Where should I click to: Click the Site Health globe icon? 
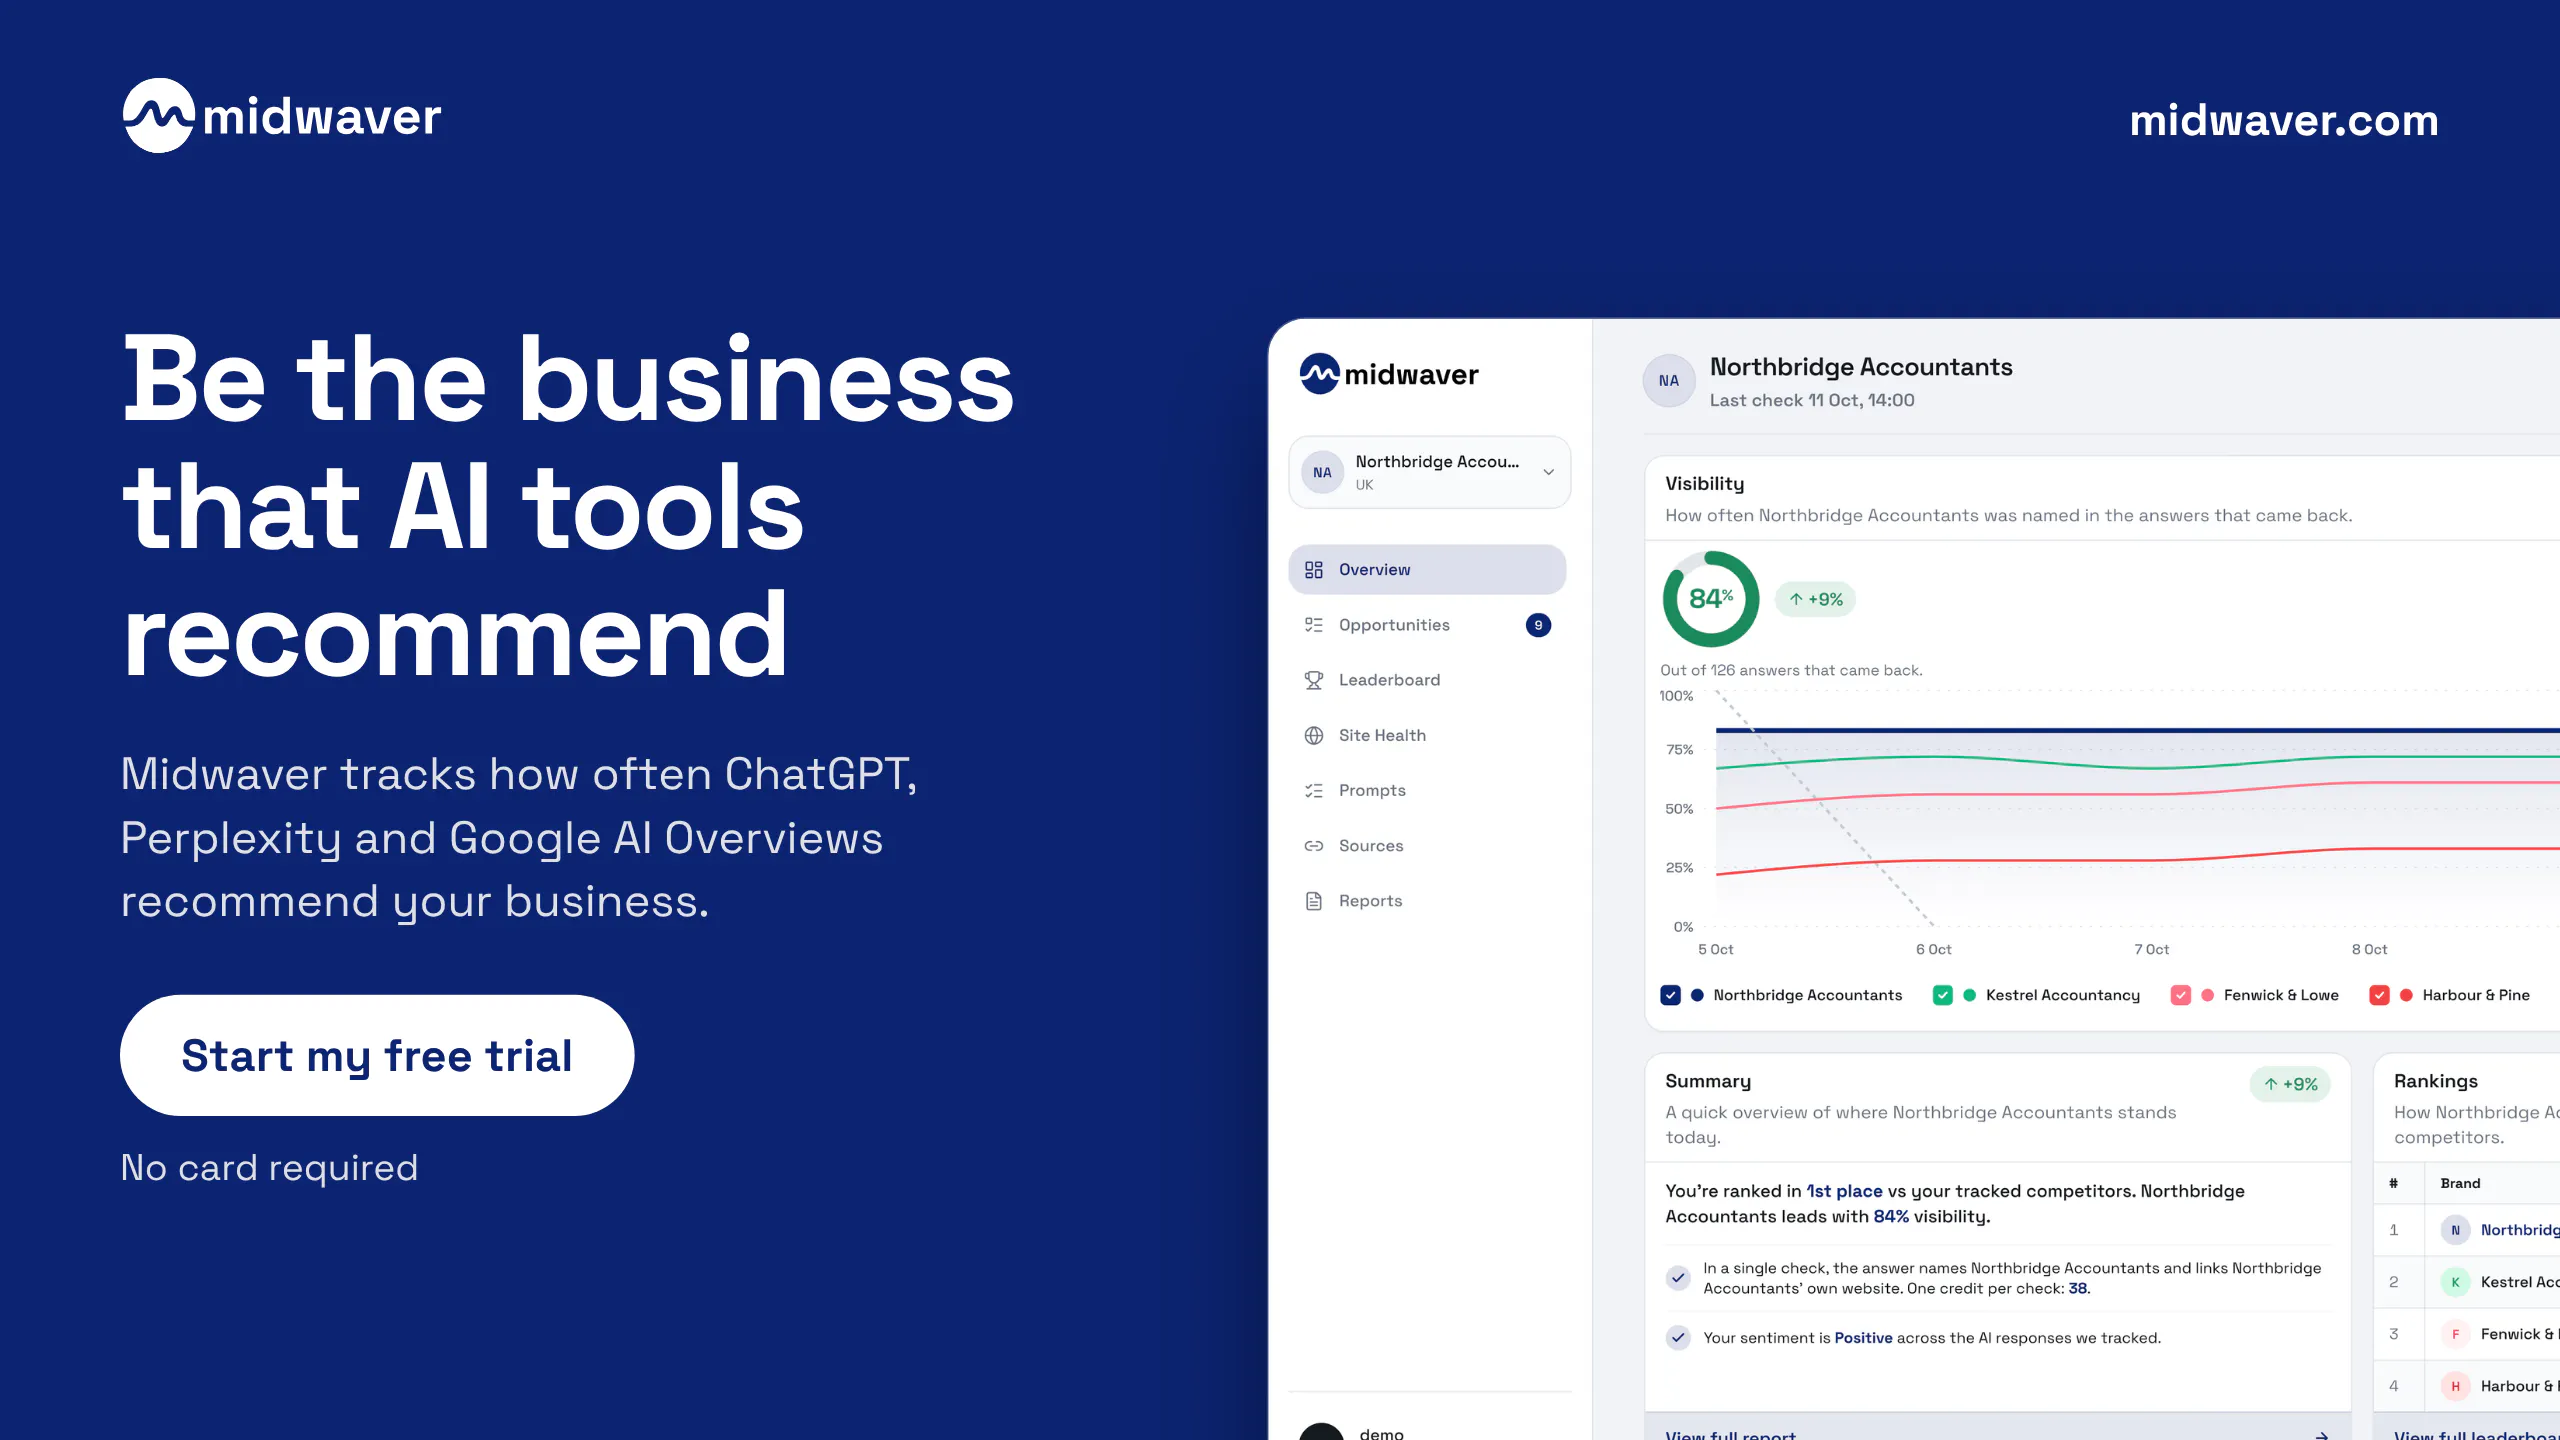(x=1314, y=735)
